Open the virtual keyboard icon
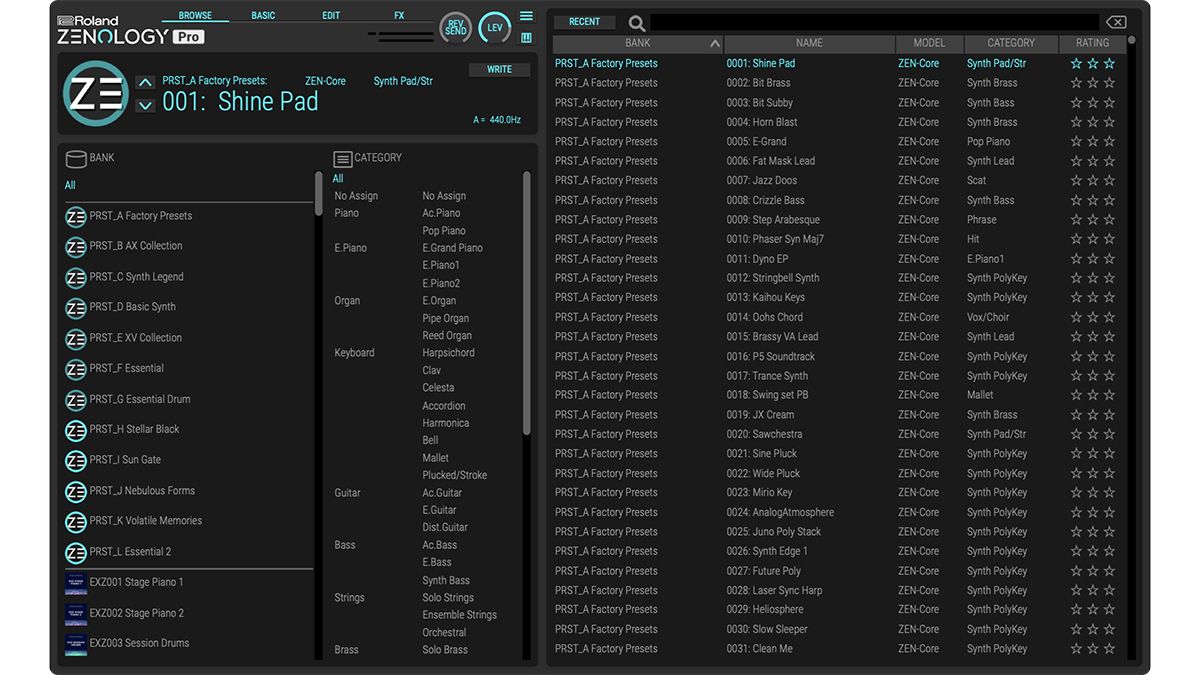 click(524, 37)
